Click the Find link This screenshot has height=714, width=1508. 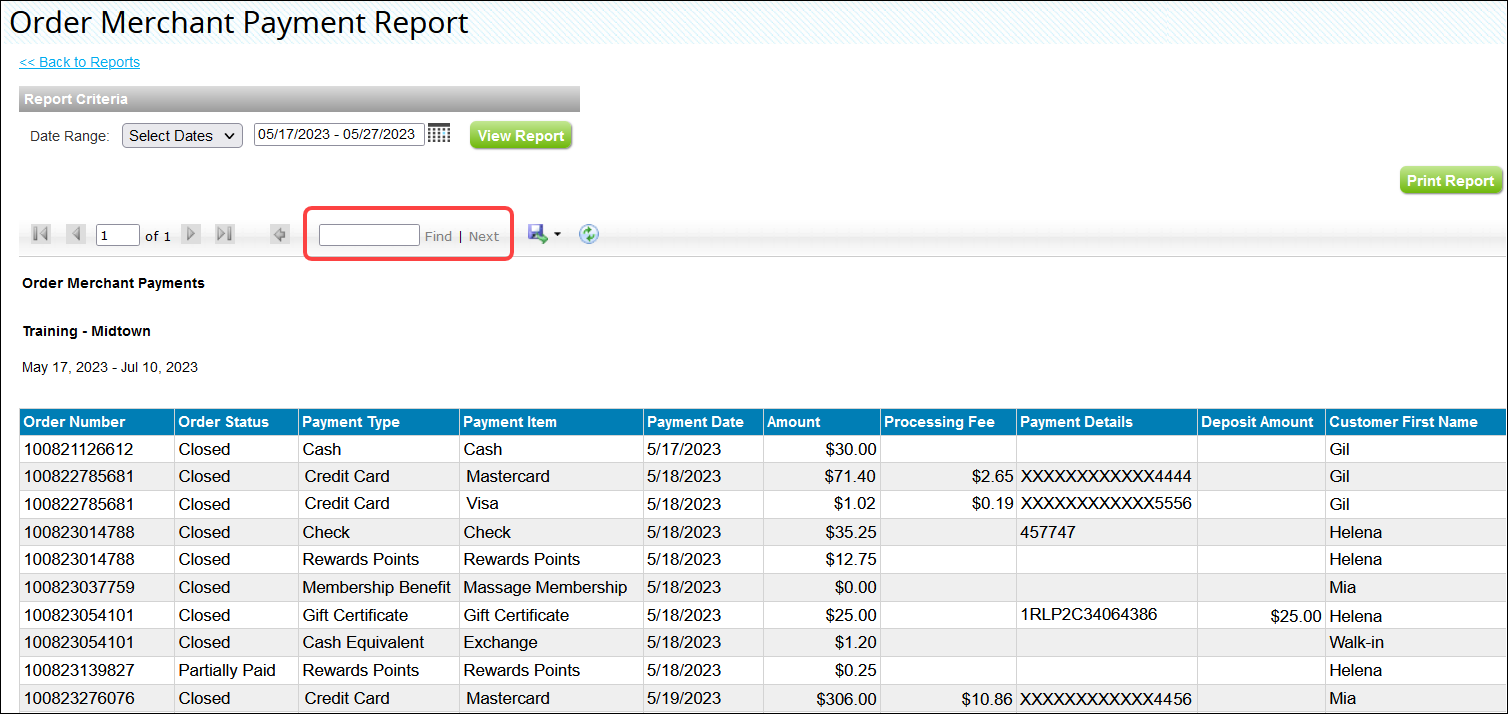pos(438,236)
